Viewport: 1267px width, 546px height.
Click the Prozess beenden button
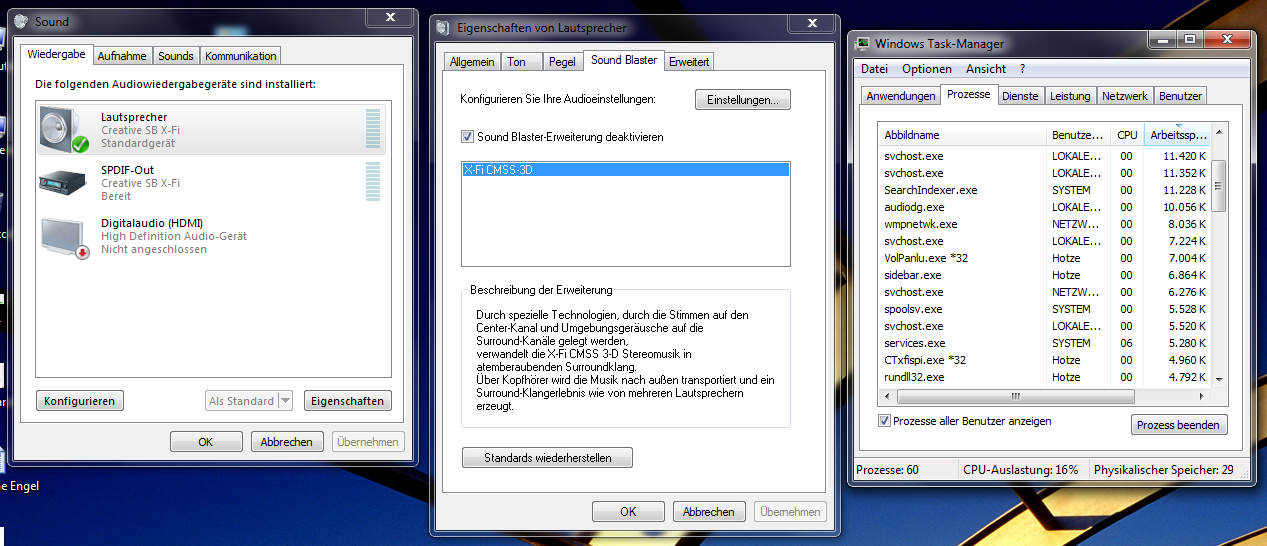(x=1179, y=425)
